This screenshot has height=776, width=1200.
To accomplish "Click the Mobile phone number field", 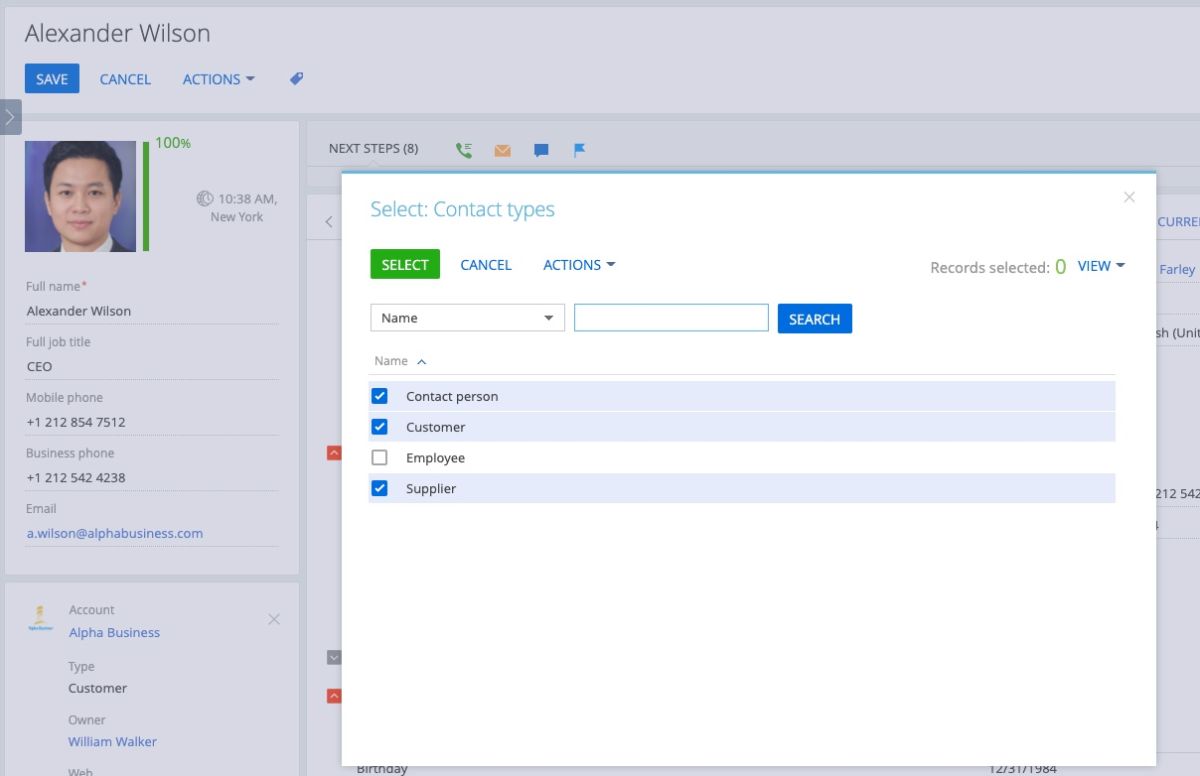I will coord(152,422).
